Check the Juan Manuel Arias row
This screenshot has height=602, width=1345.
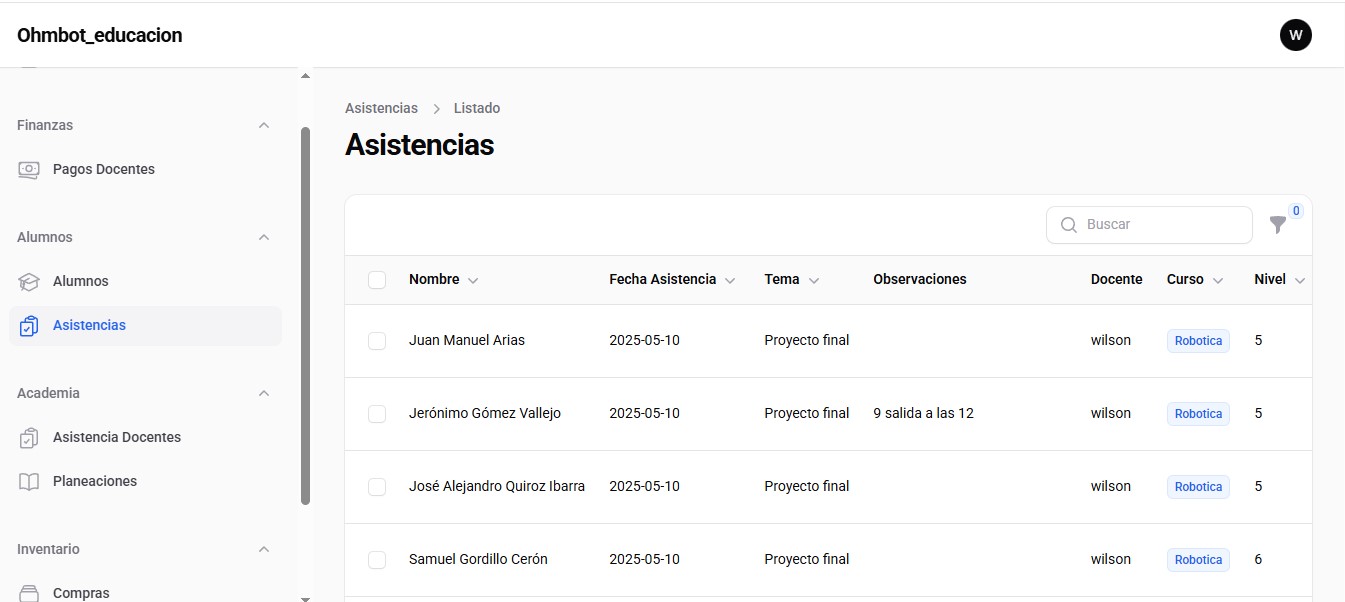coord(377,341)
